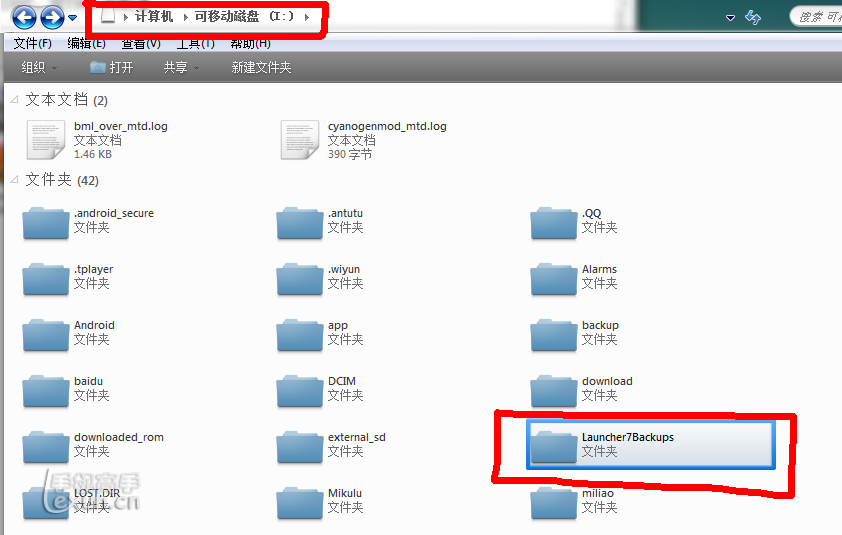This screenshot has width=842, height=535.
Task: Expand arrow after 可移动磁盘 (I:) breadcrumb
Action: pyautogui.click(x=307, y=17)
